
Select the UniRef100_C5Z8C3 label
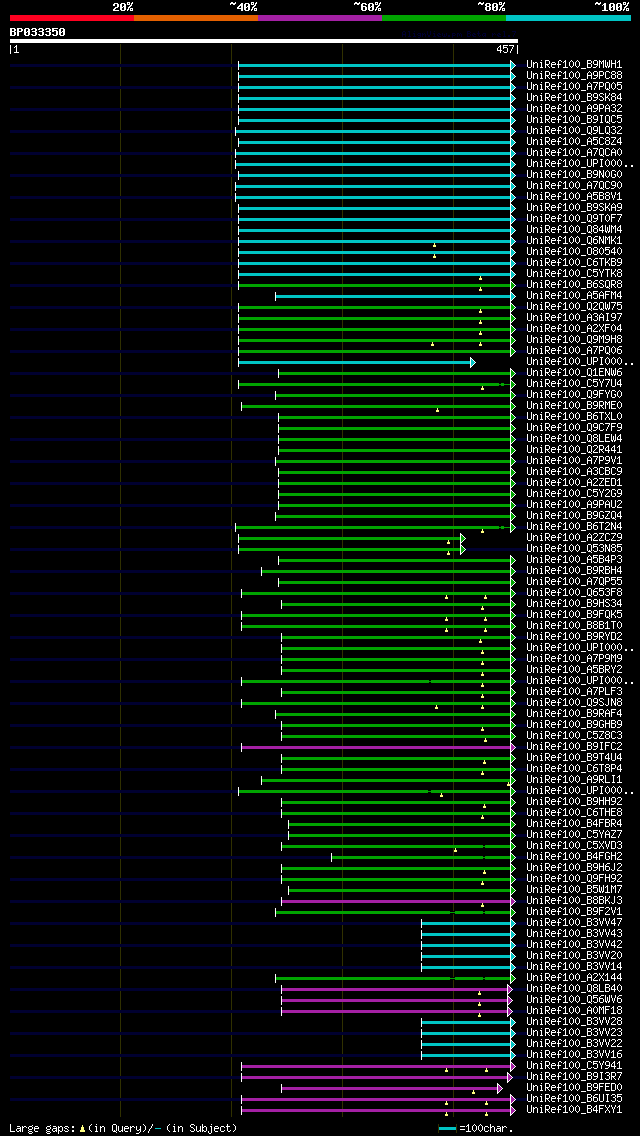574,736
